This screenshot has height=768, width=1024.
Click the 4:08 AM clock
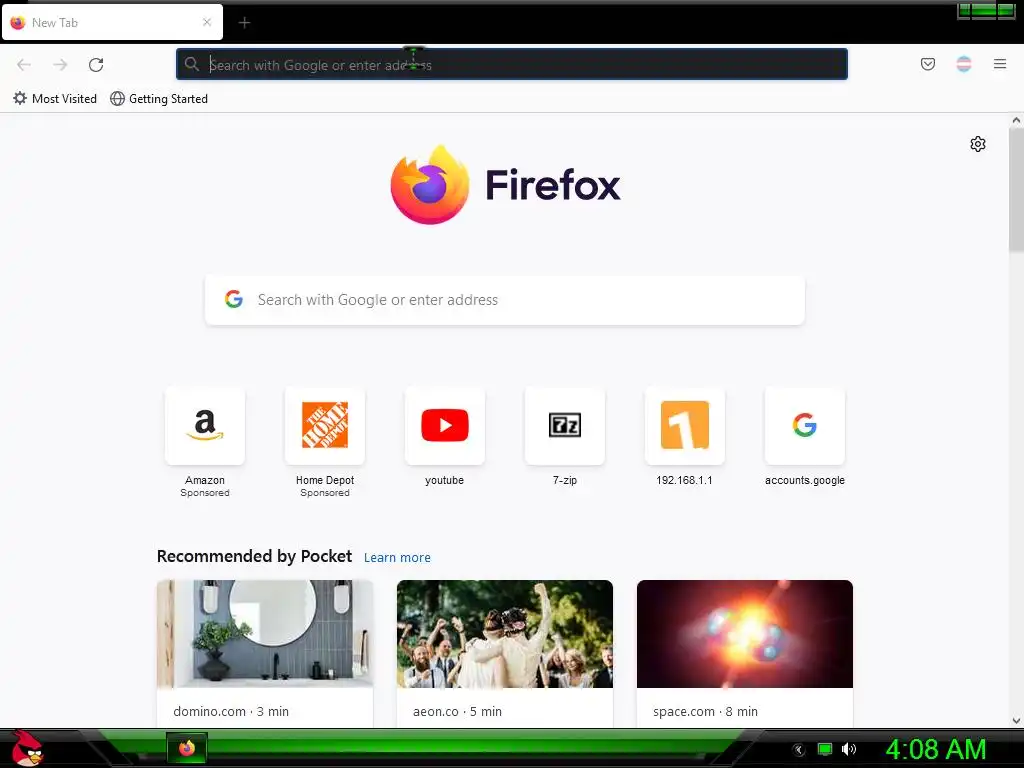click(935, 749)
